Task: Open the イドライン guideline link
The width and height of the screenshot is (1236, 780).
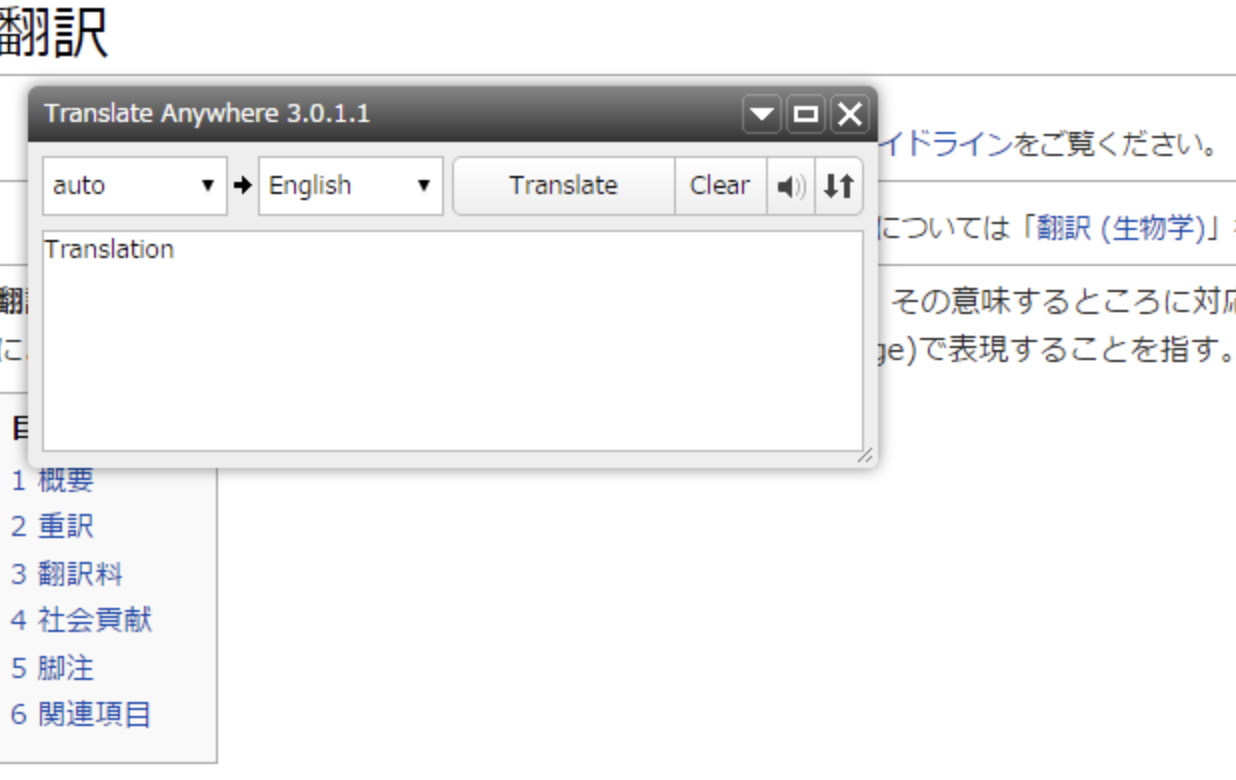Action: pyautogui.click(x=946, y=145)
